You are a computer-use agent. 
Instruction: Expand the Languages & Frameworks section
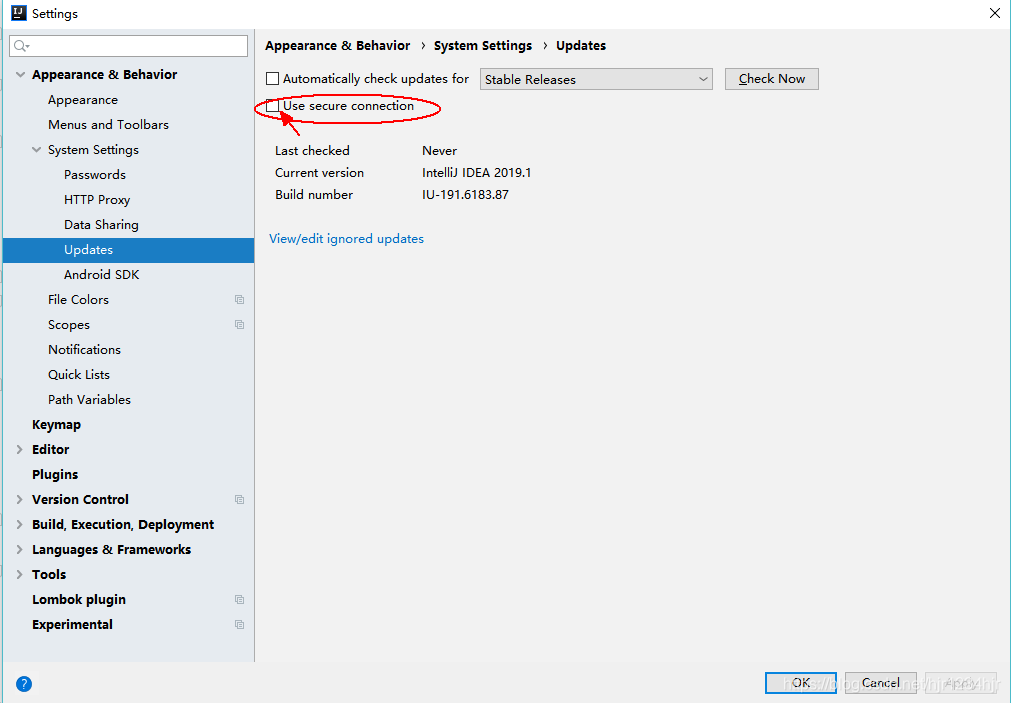click(19, 550)
